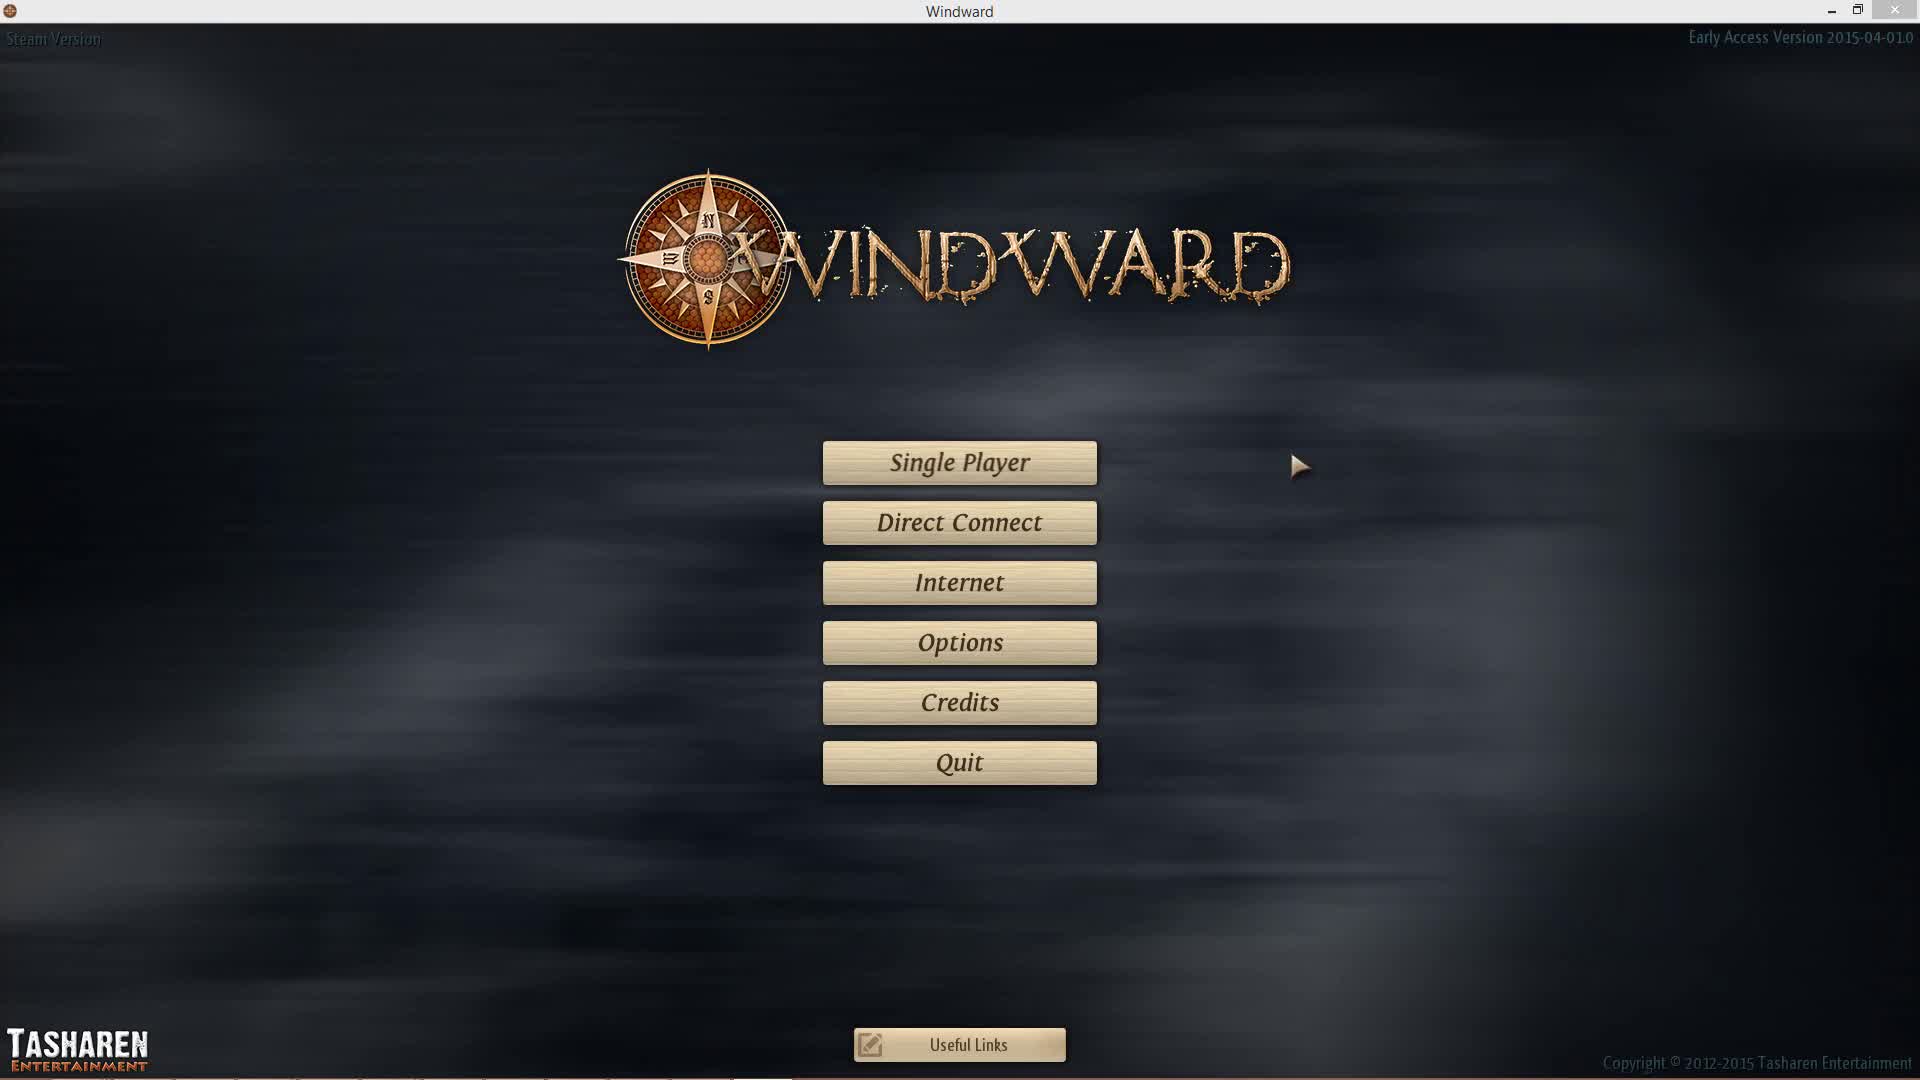Click the Windward app icon in title bar
This screenshot has height=1080, width=1920.
point(10,11)
